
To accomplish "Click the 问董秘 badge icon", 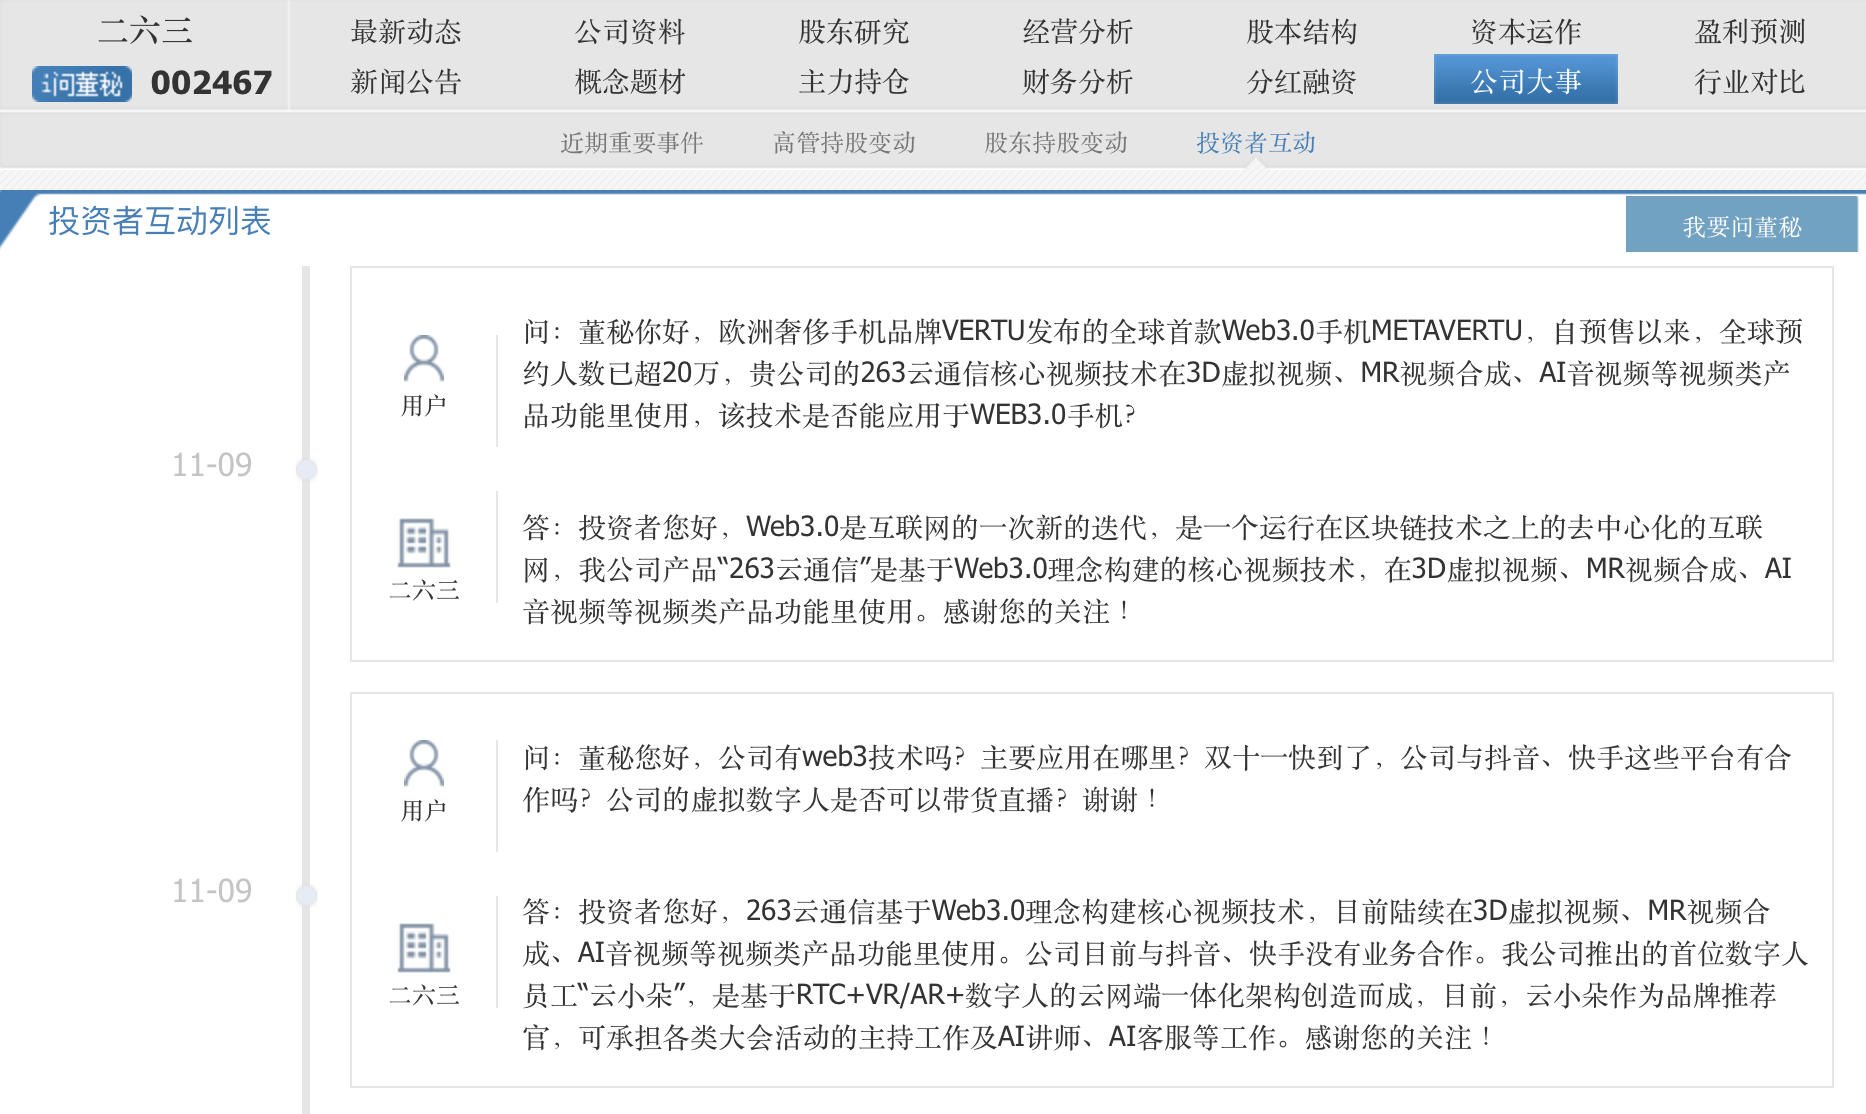I will (x=82, y=84).
